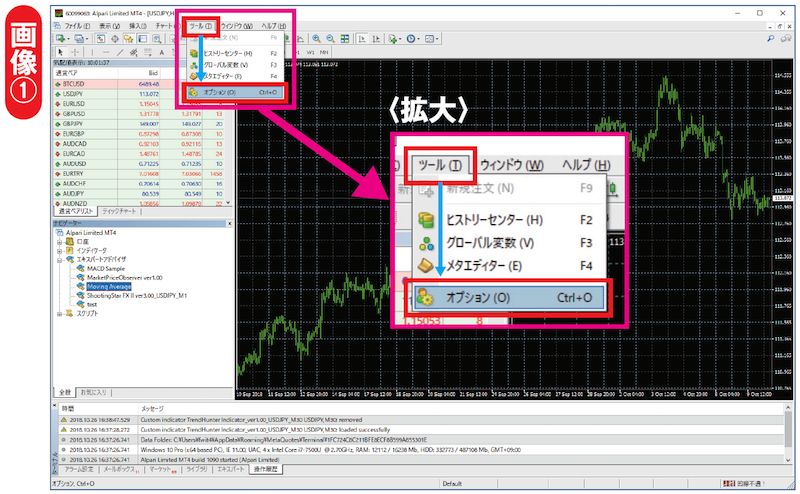800x494 pixels.
Task: Close the Navigator panel
Action: (229, 224)
